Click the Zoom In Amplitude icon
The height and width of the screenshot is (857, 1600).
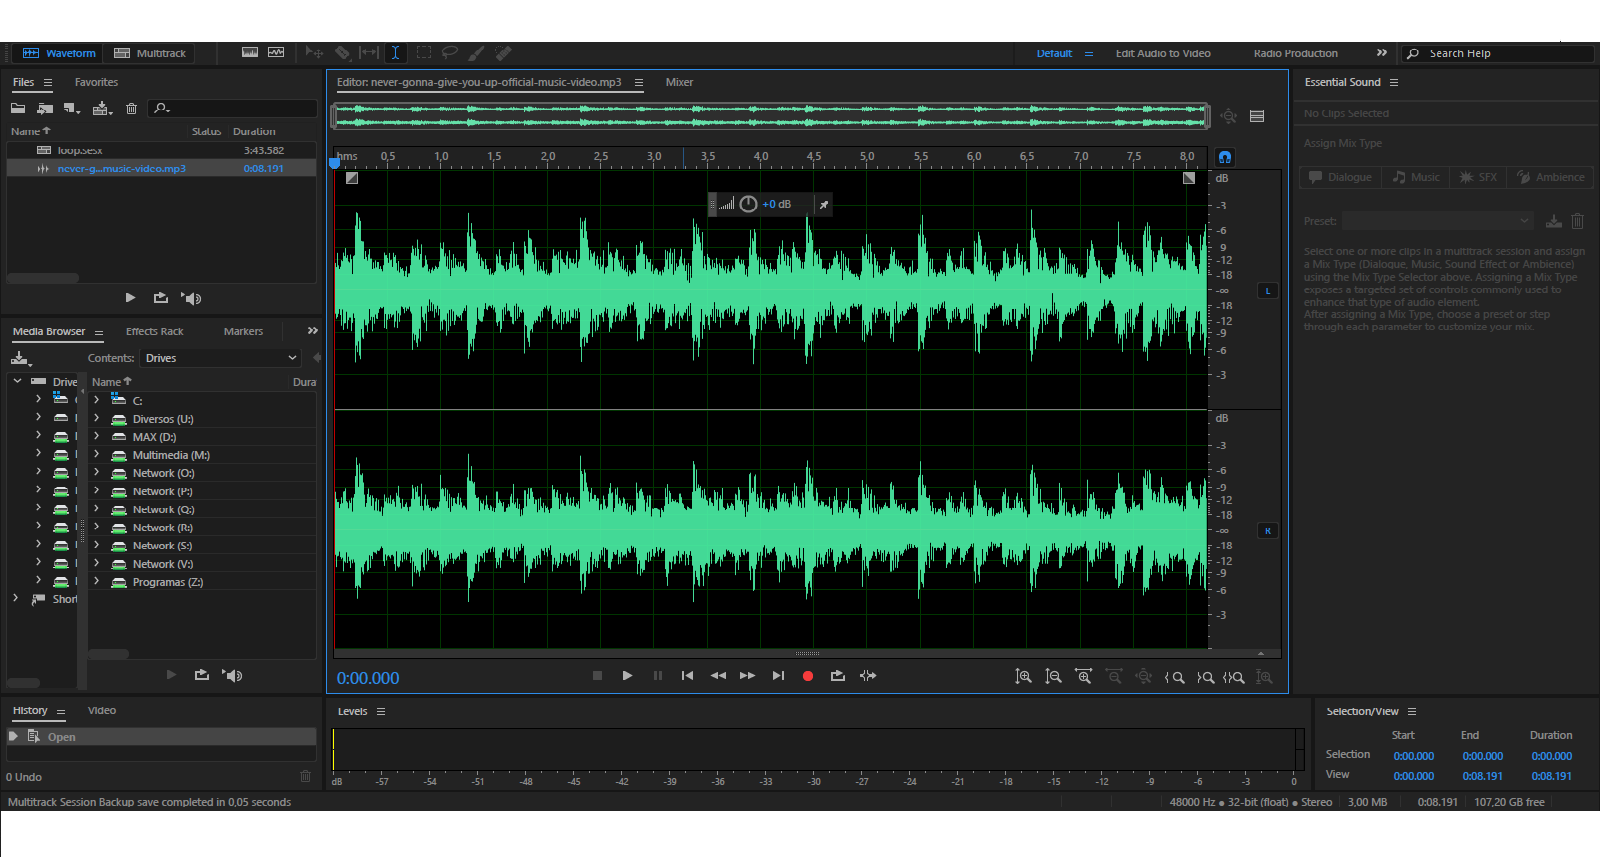click(x=1023, y=677)
